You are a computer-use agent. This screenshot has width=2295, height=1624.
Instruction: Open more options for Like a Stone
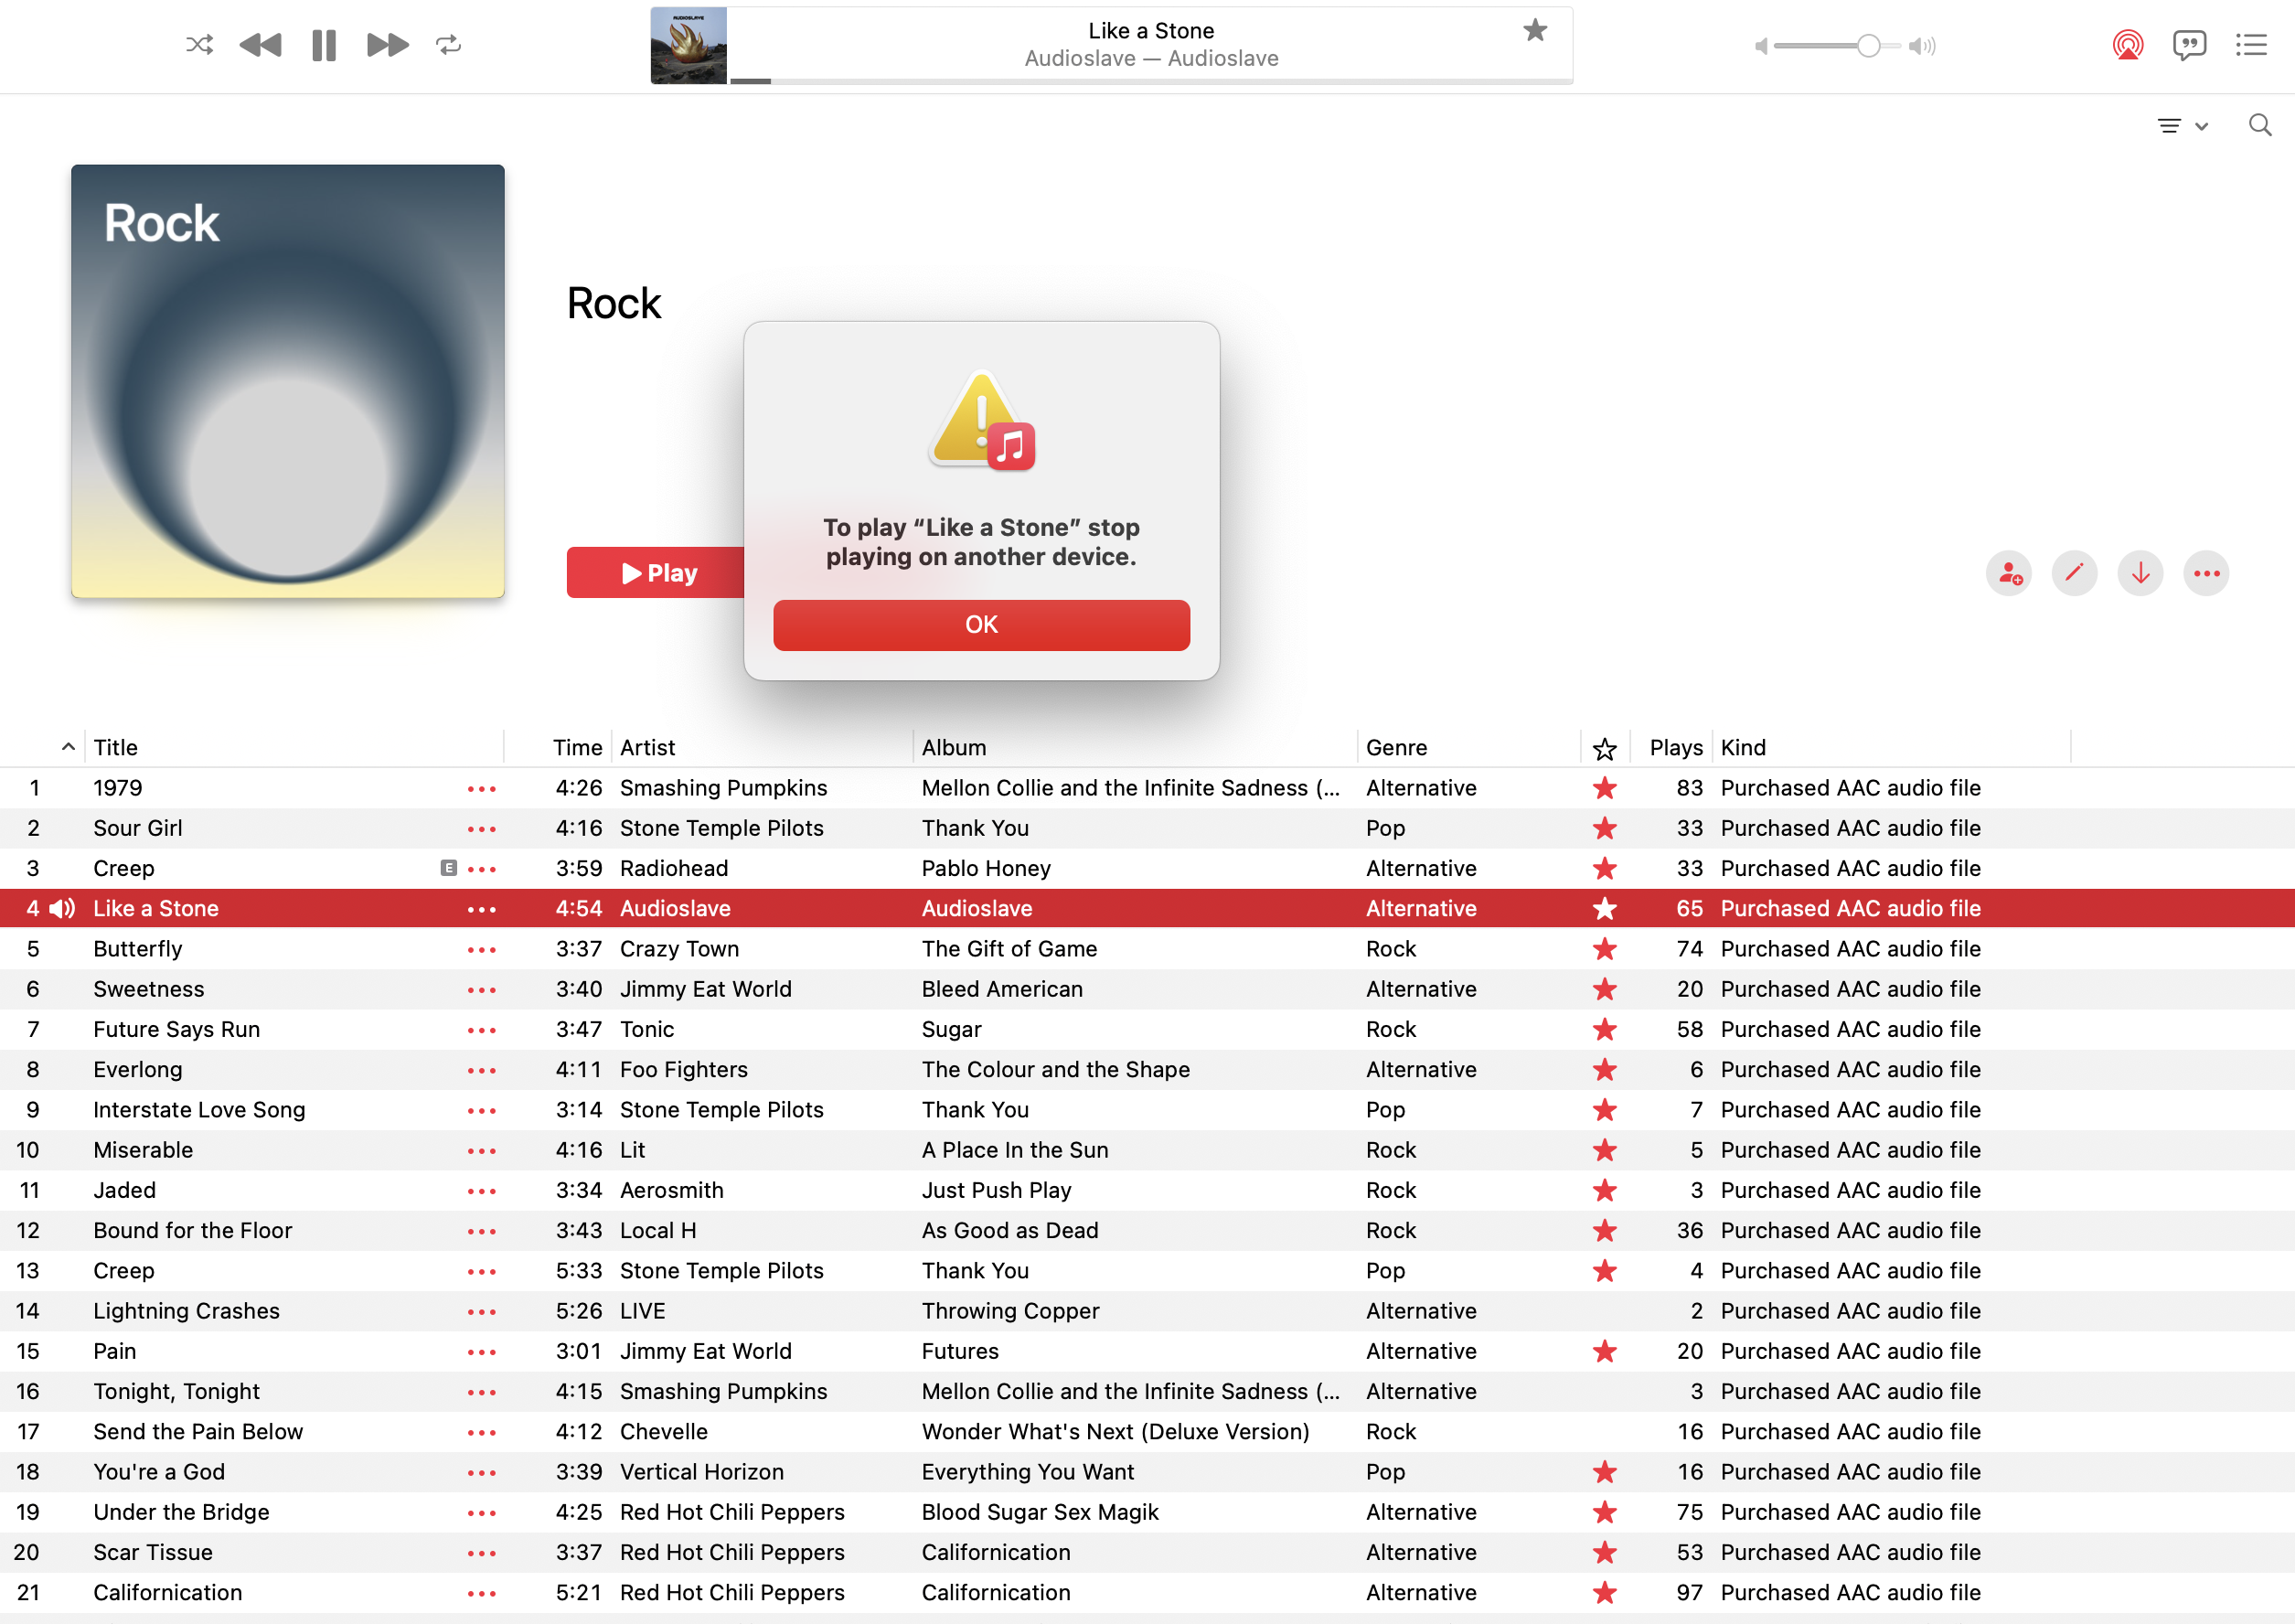[482, 909]
